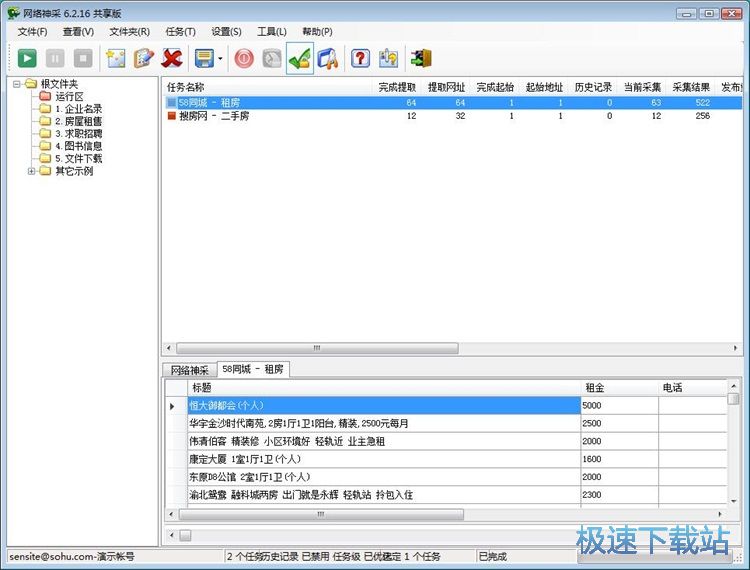
Task: Click the rent value 1600 cell
Action: click(619, 459)
